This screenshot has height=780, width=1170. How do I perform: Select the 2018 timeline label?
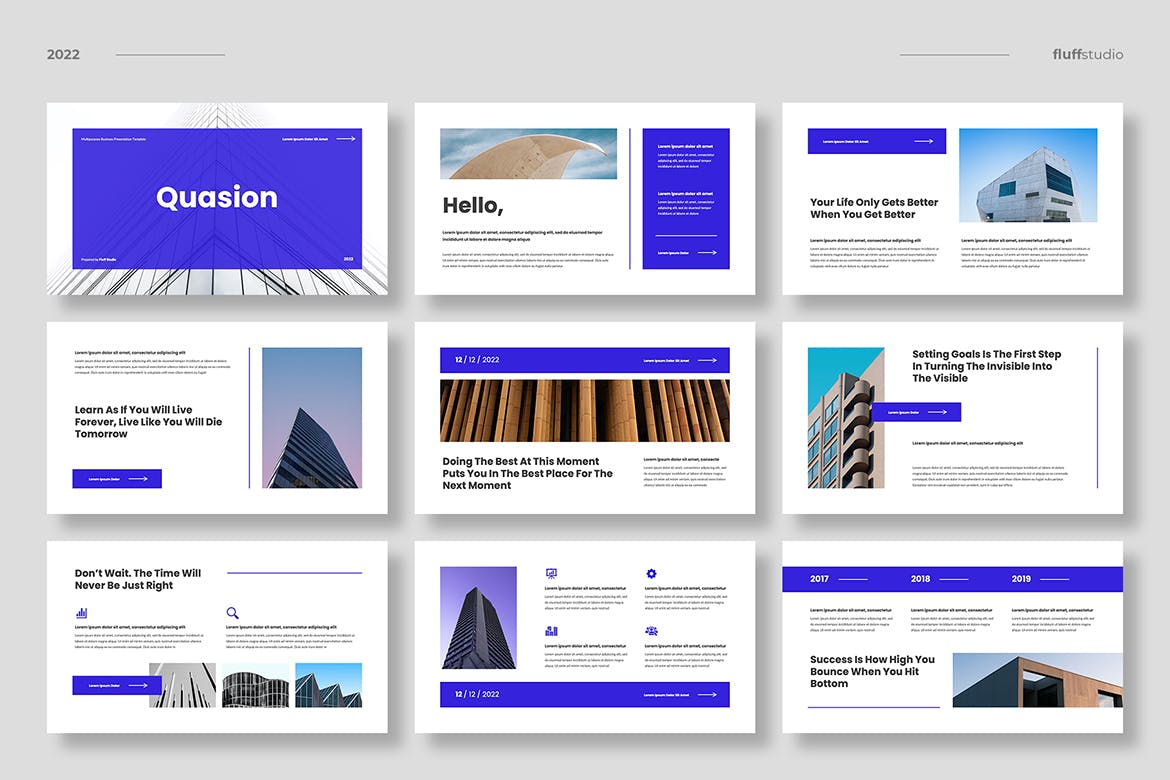click(920, 579)
